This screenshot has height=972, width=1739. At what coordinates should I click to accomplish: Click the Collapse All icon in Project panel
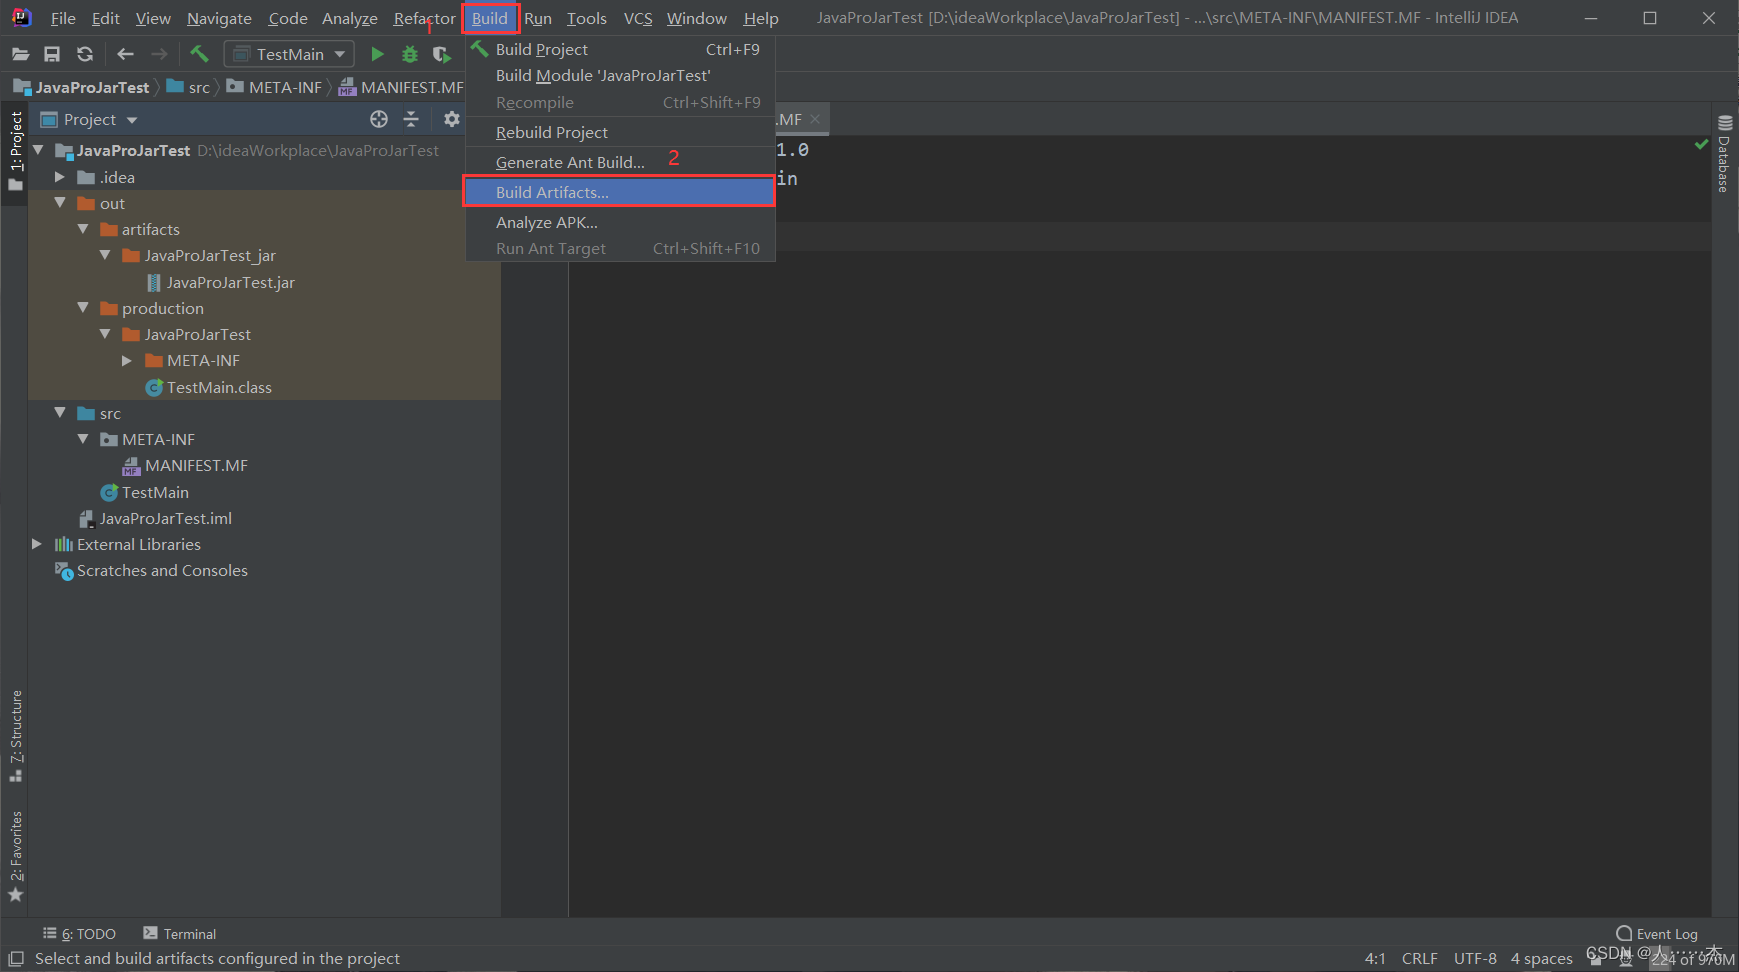[411, 119]
